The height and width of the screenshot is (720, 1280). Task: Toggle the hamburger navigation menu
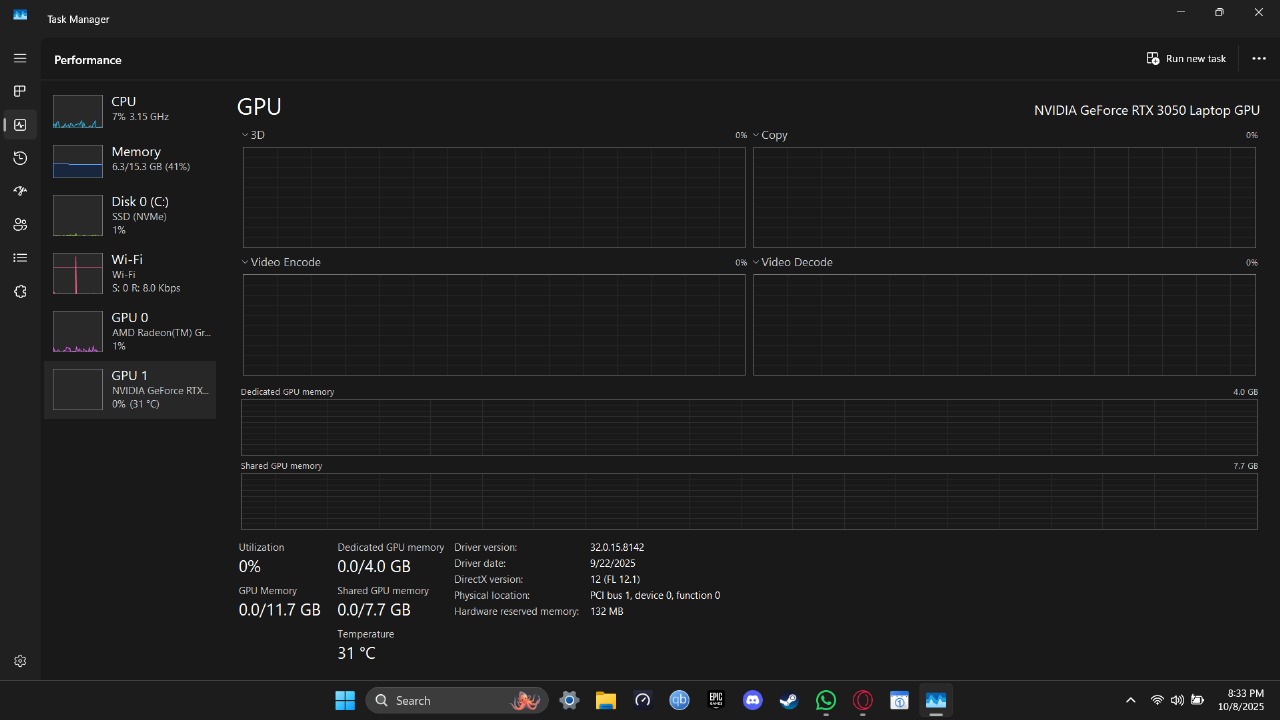coord(19,58)
